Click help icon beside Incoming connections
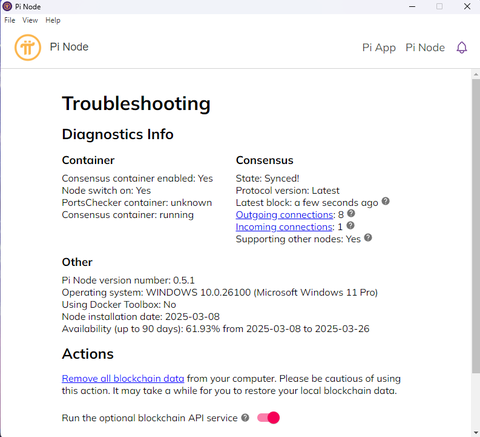 pos(350,226)
